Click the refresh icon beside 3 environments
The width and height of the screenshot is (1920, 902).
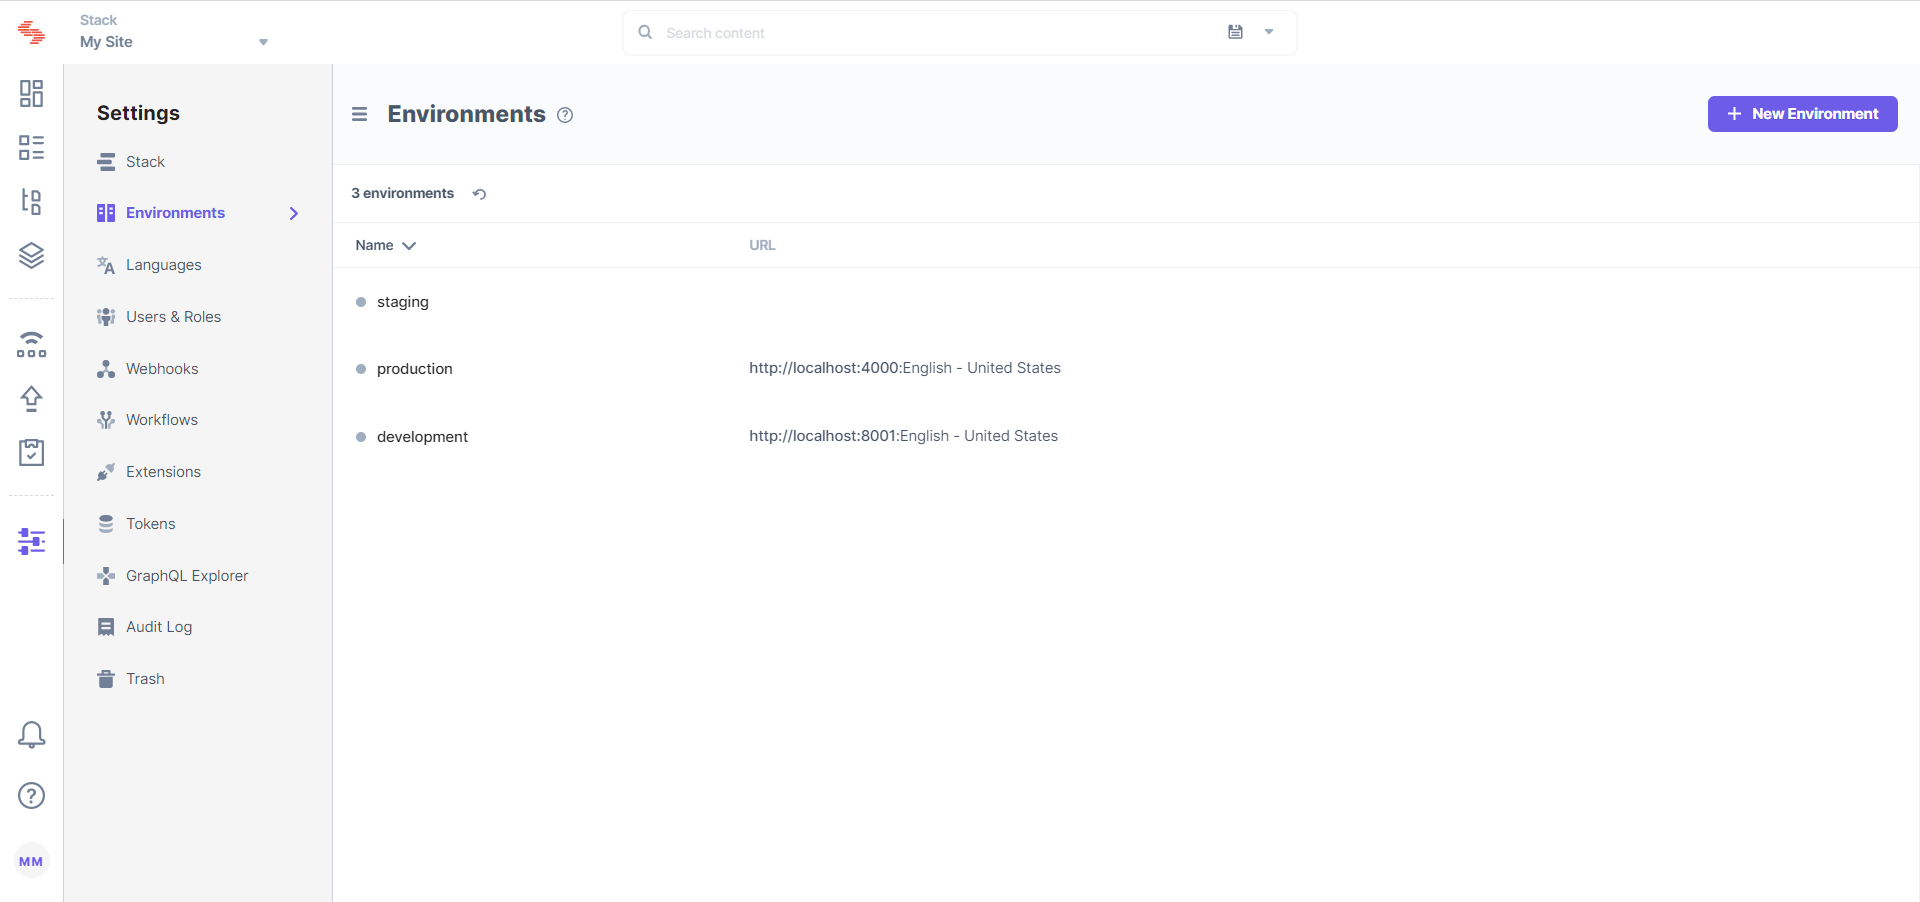tap(479, 194)
